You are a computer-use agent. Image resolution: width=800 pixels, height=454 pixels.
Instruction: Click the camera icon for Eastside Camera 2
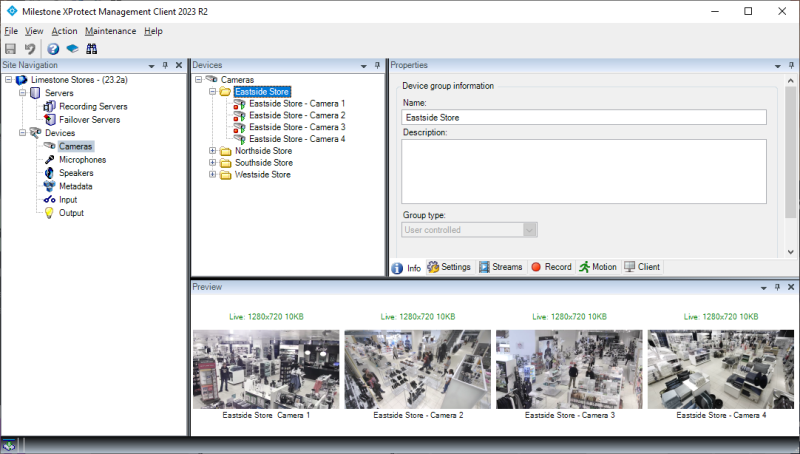(x=239, y=115)
